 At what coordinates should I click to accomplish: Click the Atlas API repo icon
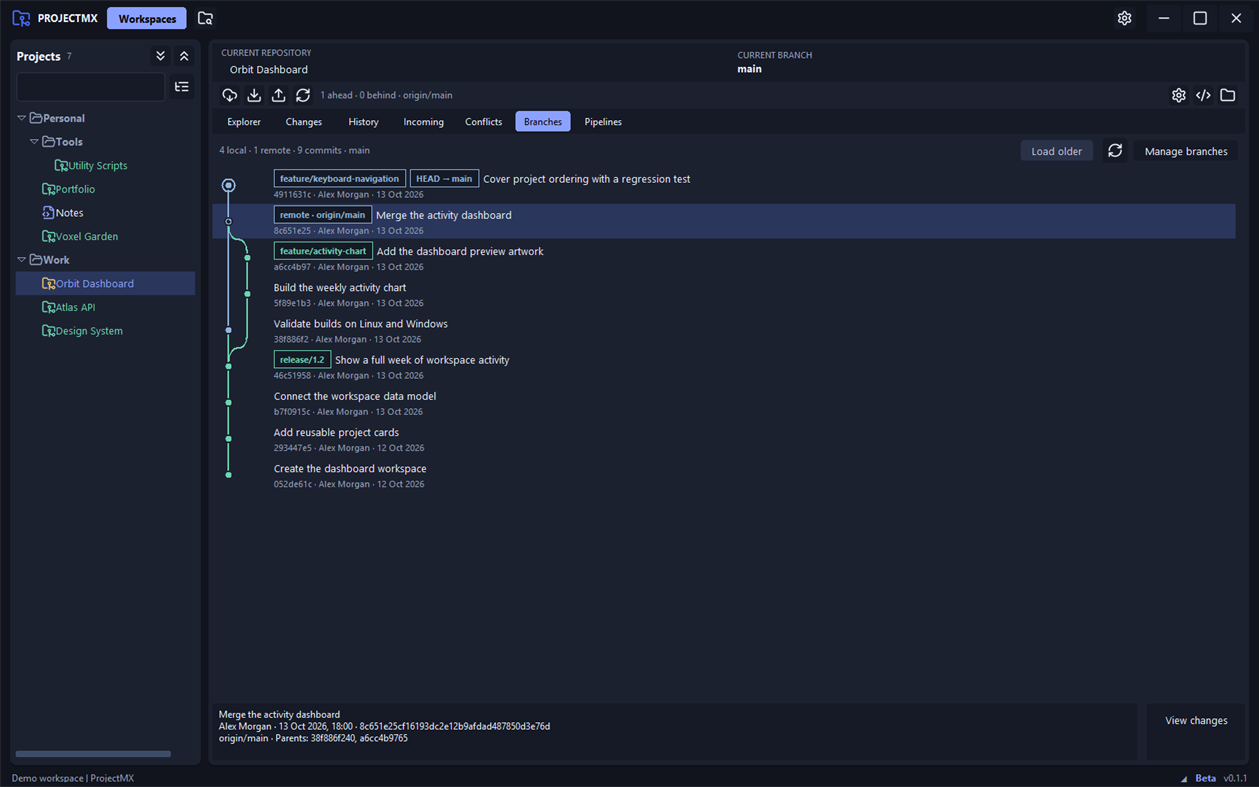48,308
